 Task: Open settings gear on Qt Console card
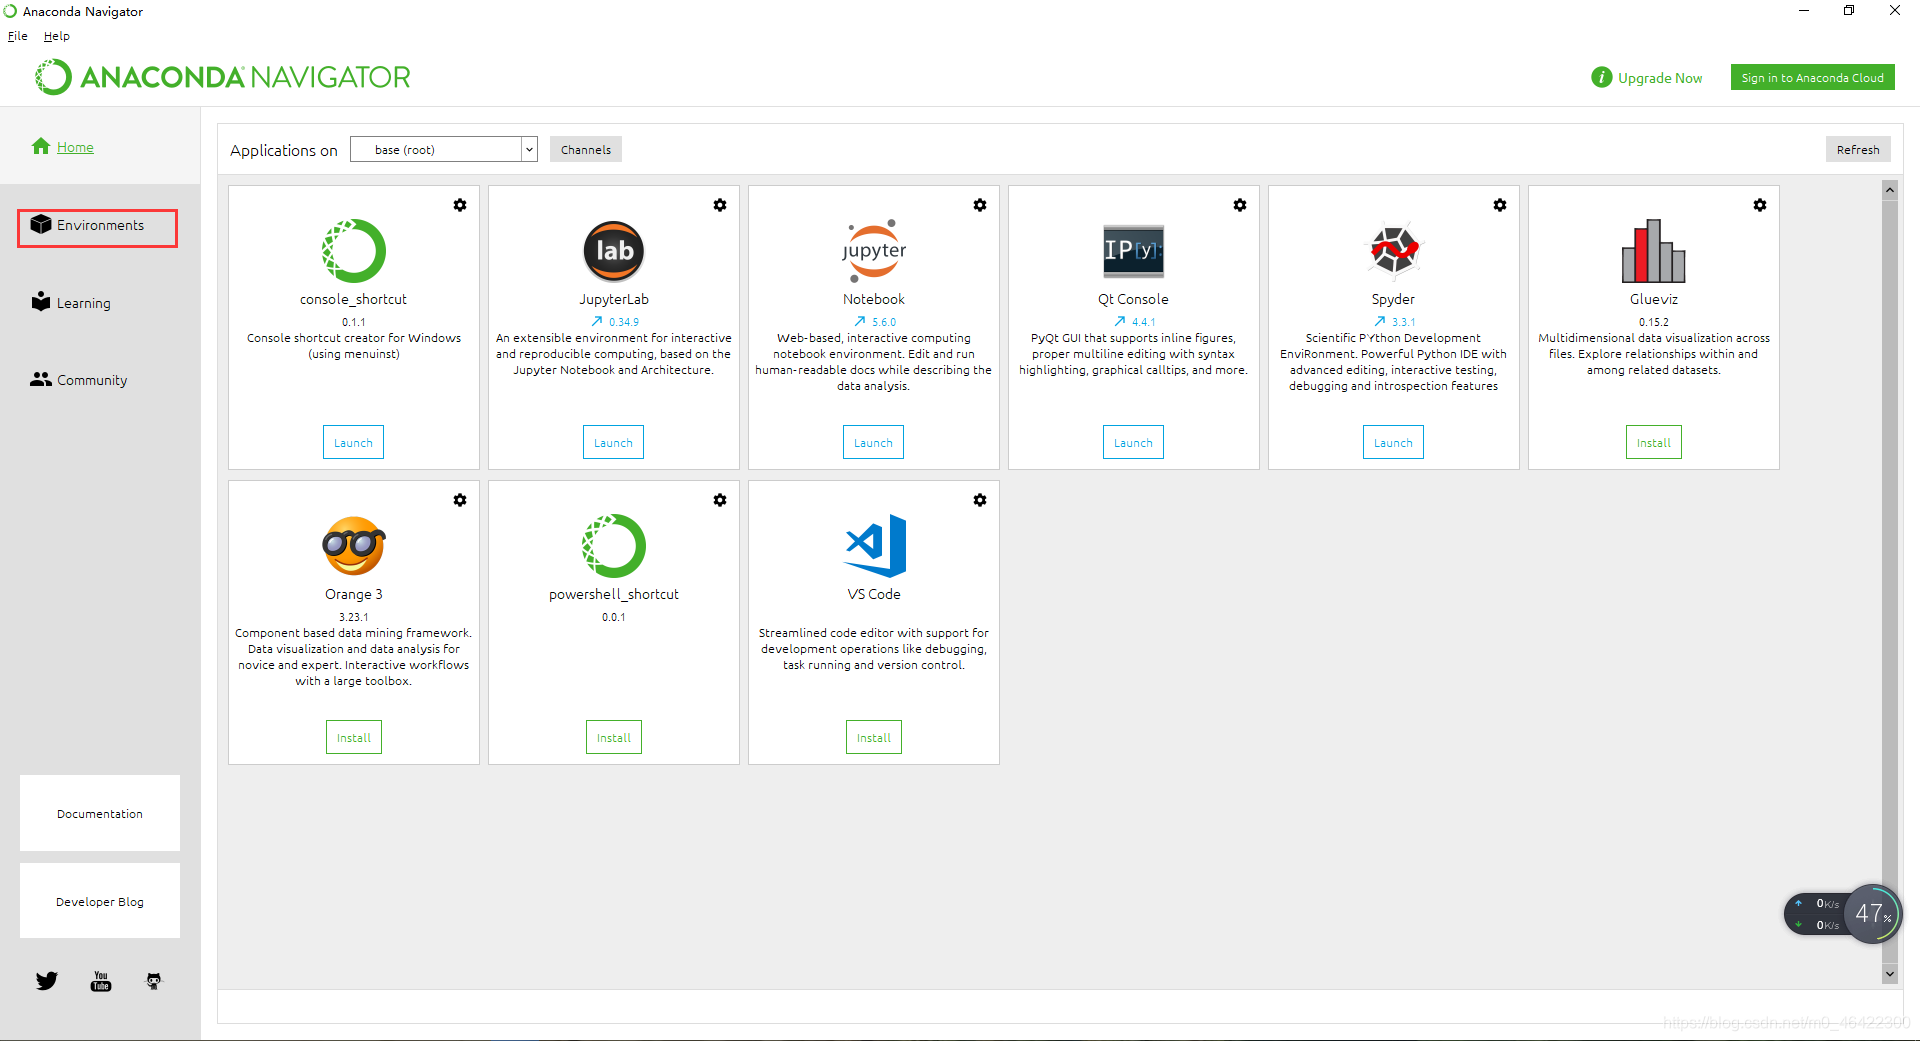click(1240, 205)
